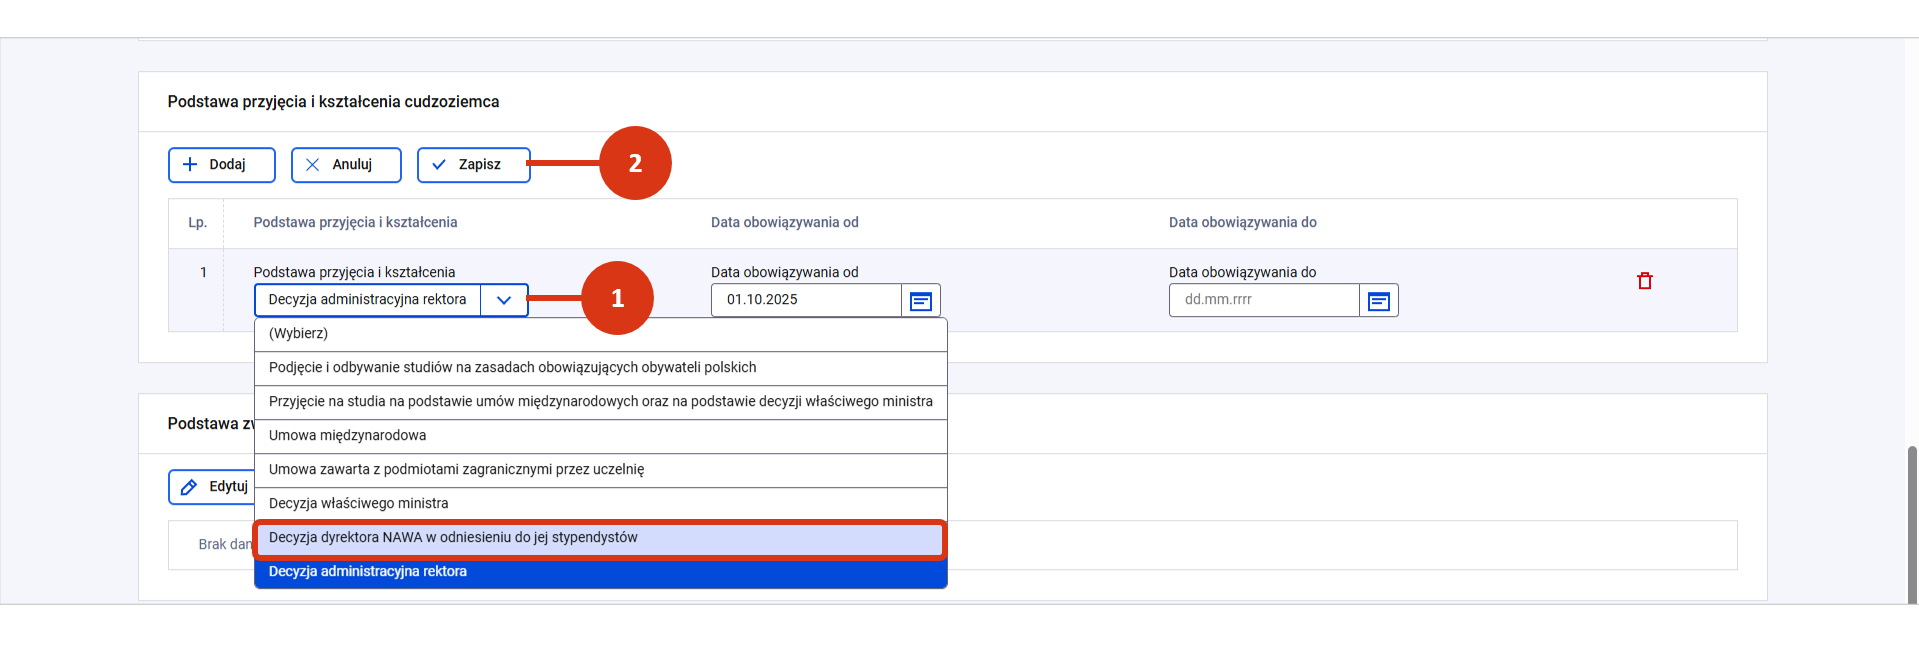
Task: Select Decyzja dyrektora NAWA option
Action: coord(600,538)
